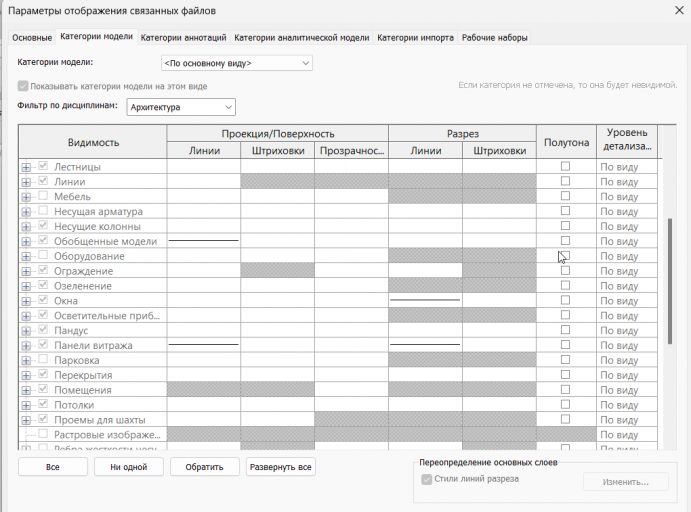Viewport: 691px width, 512px height.
Task: Click the Видимость column header
Action: [x=93, y=142]
